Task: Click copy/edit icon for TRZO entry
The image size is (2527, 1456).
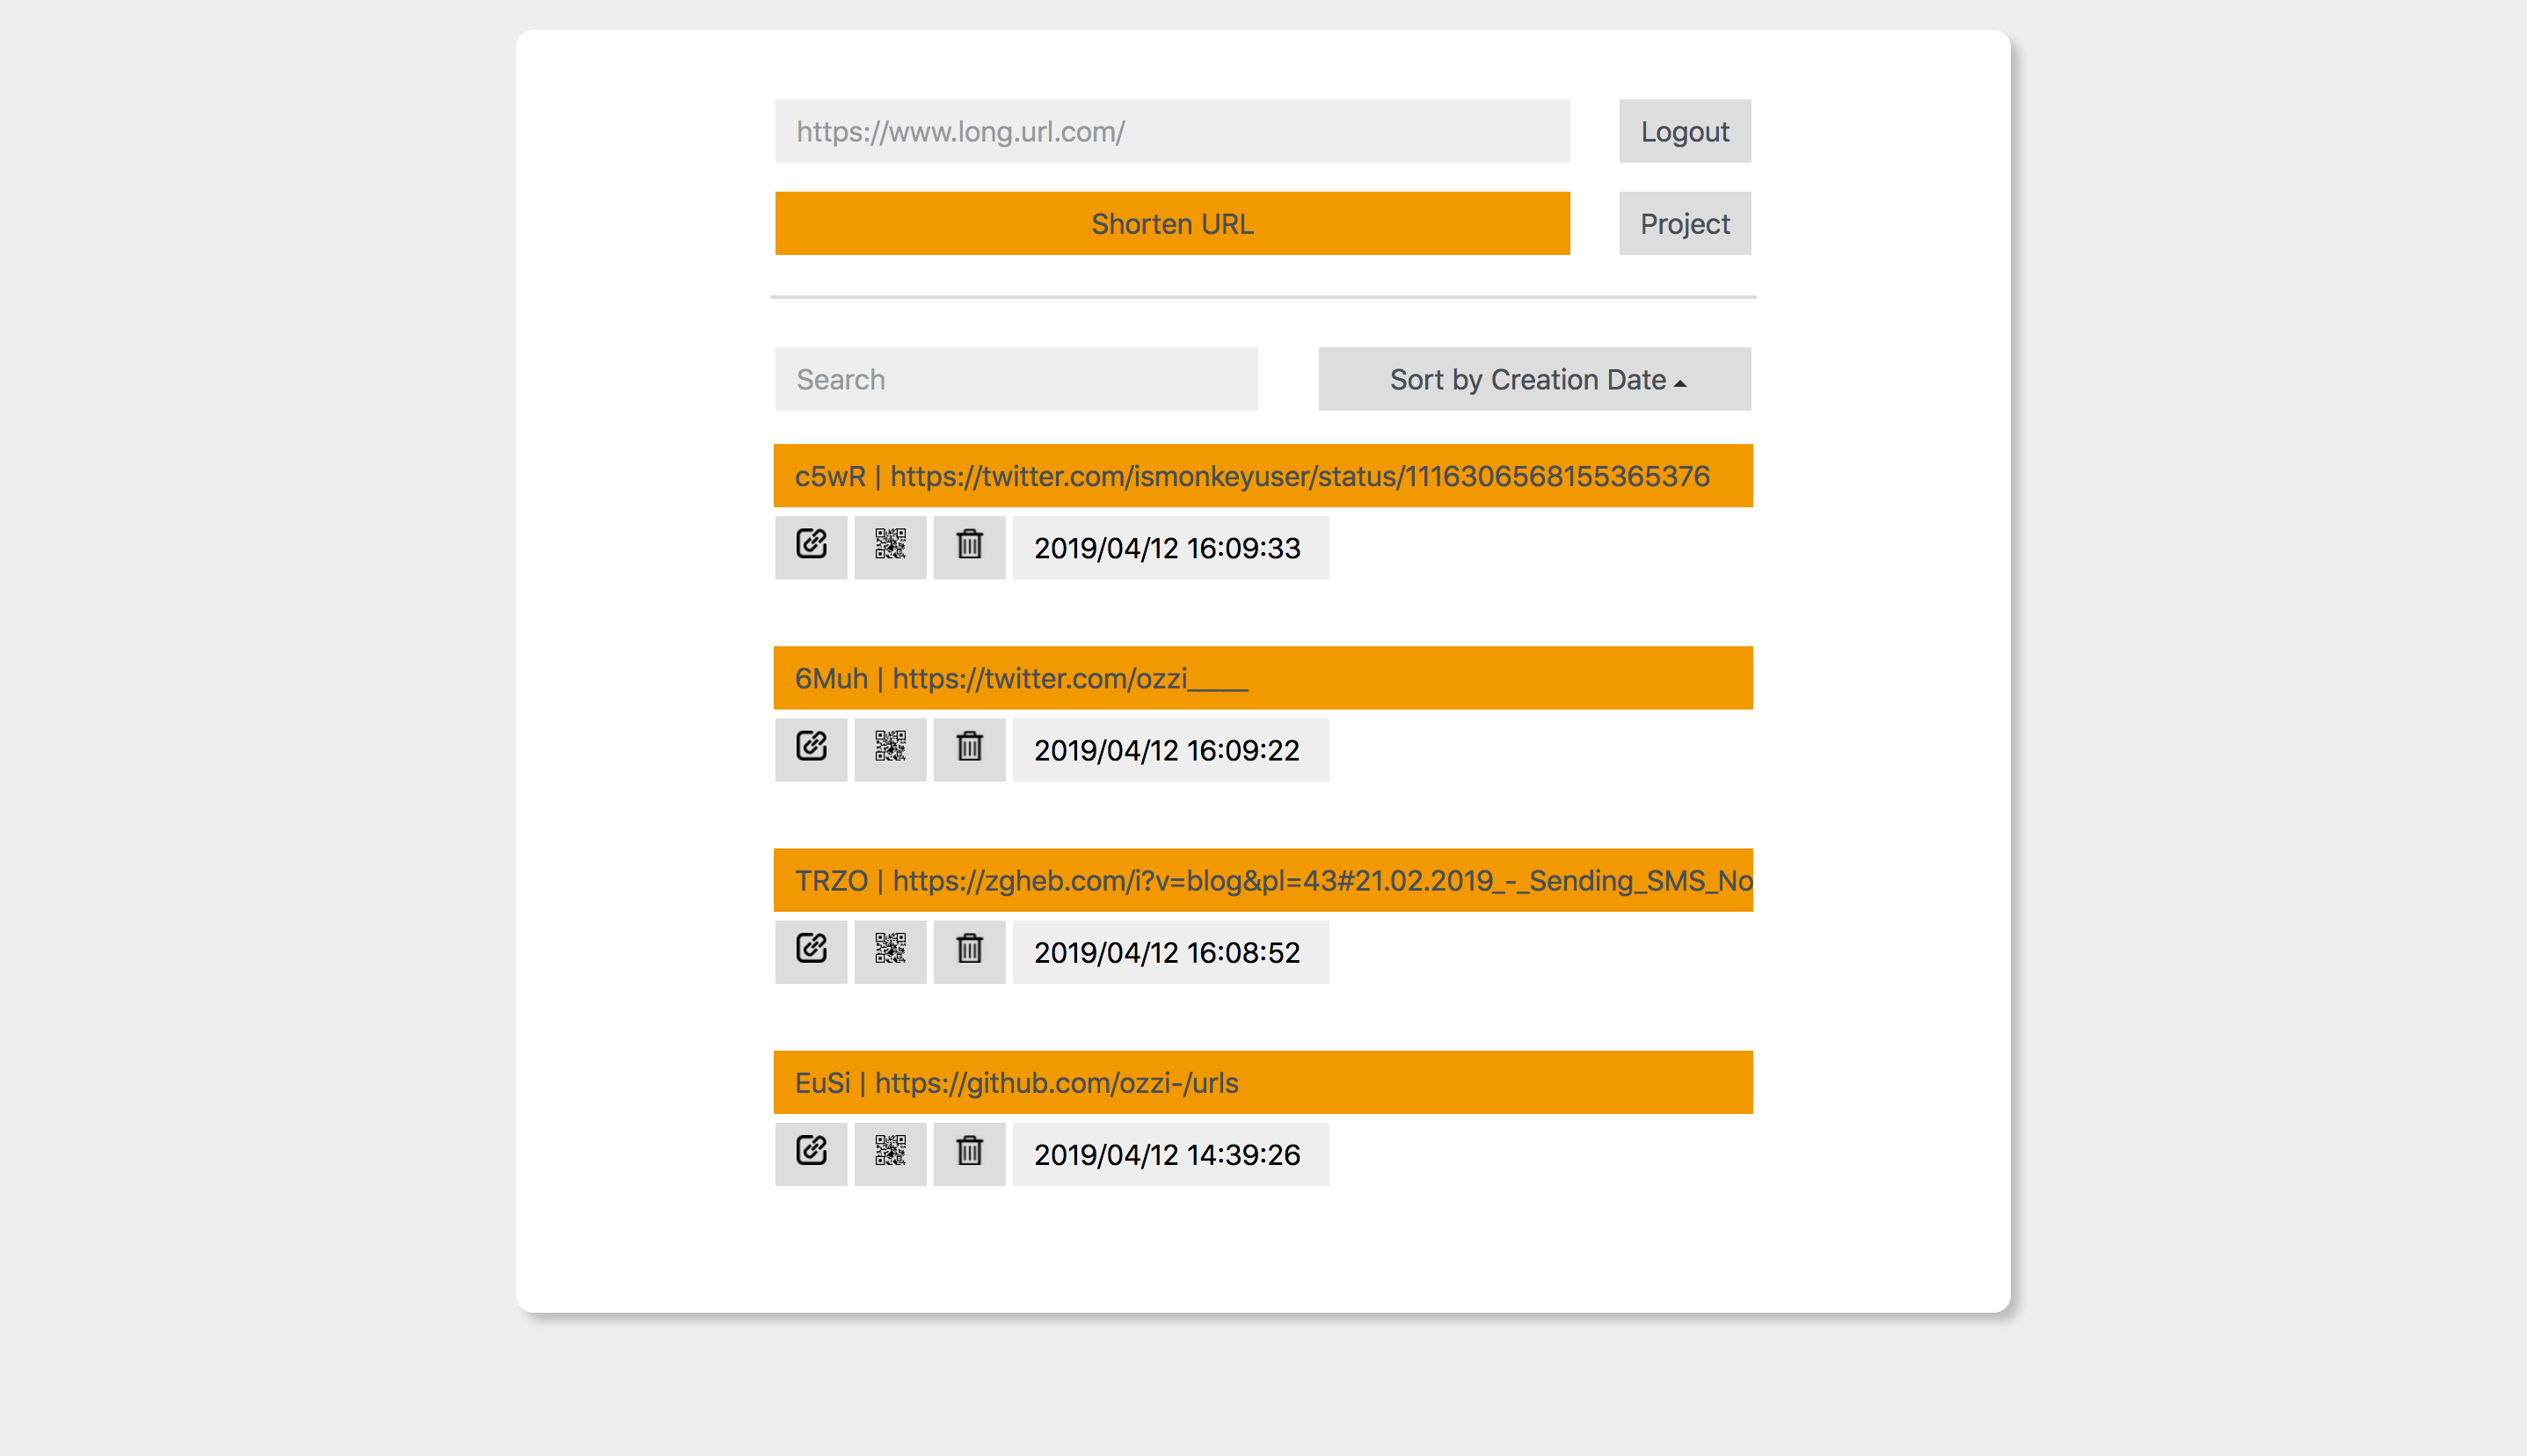Action: pyautogui.click(x=811, y=951)
